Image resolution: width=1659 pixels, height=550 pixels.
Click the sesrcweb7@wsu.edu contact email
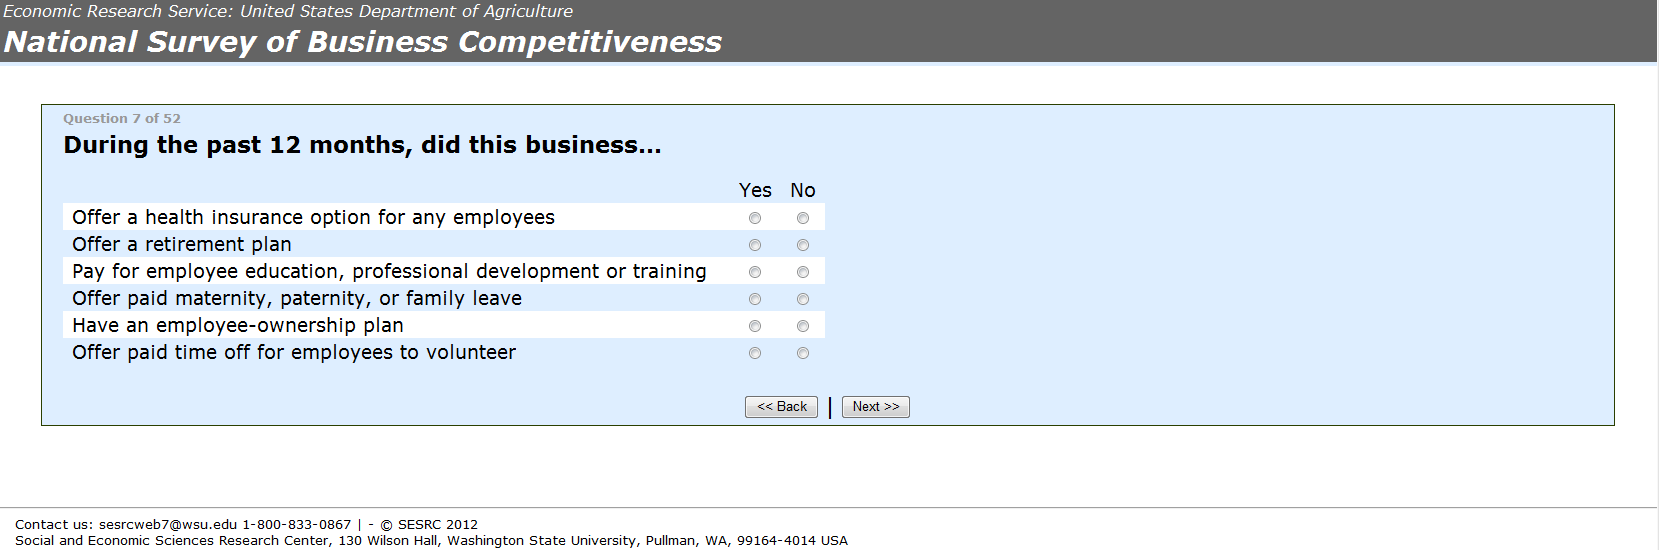(168, 525)
